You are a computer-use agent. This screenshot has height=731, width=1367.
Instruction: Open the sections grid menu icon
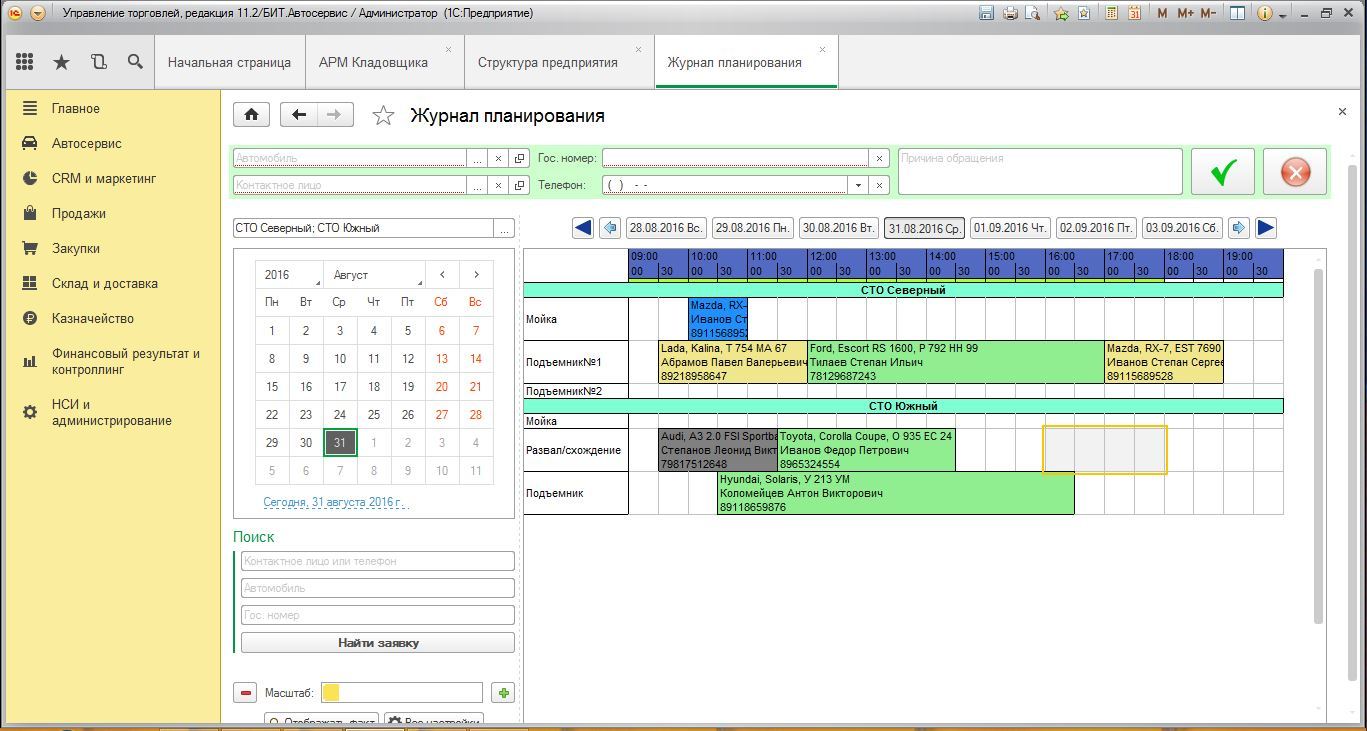(x=25, y=62)
